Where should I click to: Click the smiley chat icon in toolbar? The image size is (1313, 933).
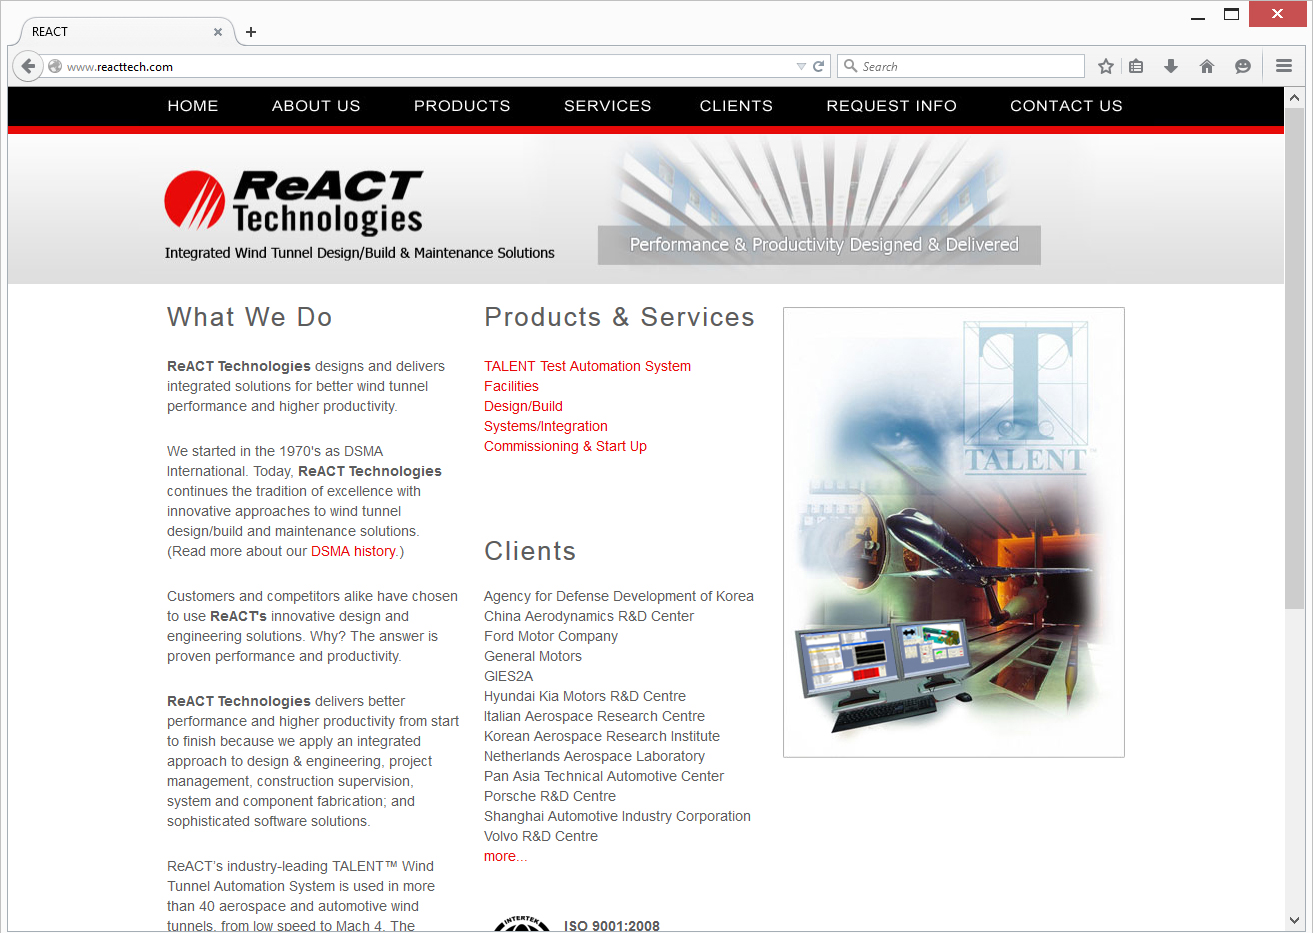[x=1242, y=66]
